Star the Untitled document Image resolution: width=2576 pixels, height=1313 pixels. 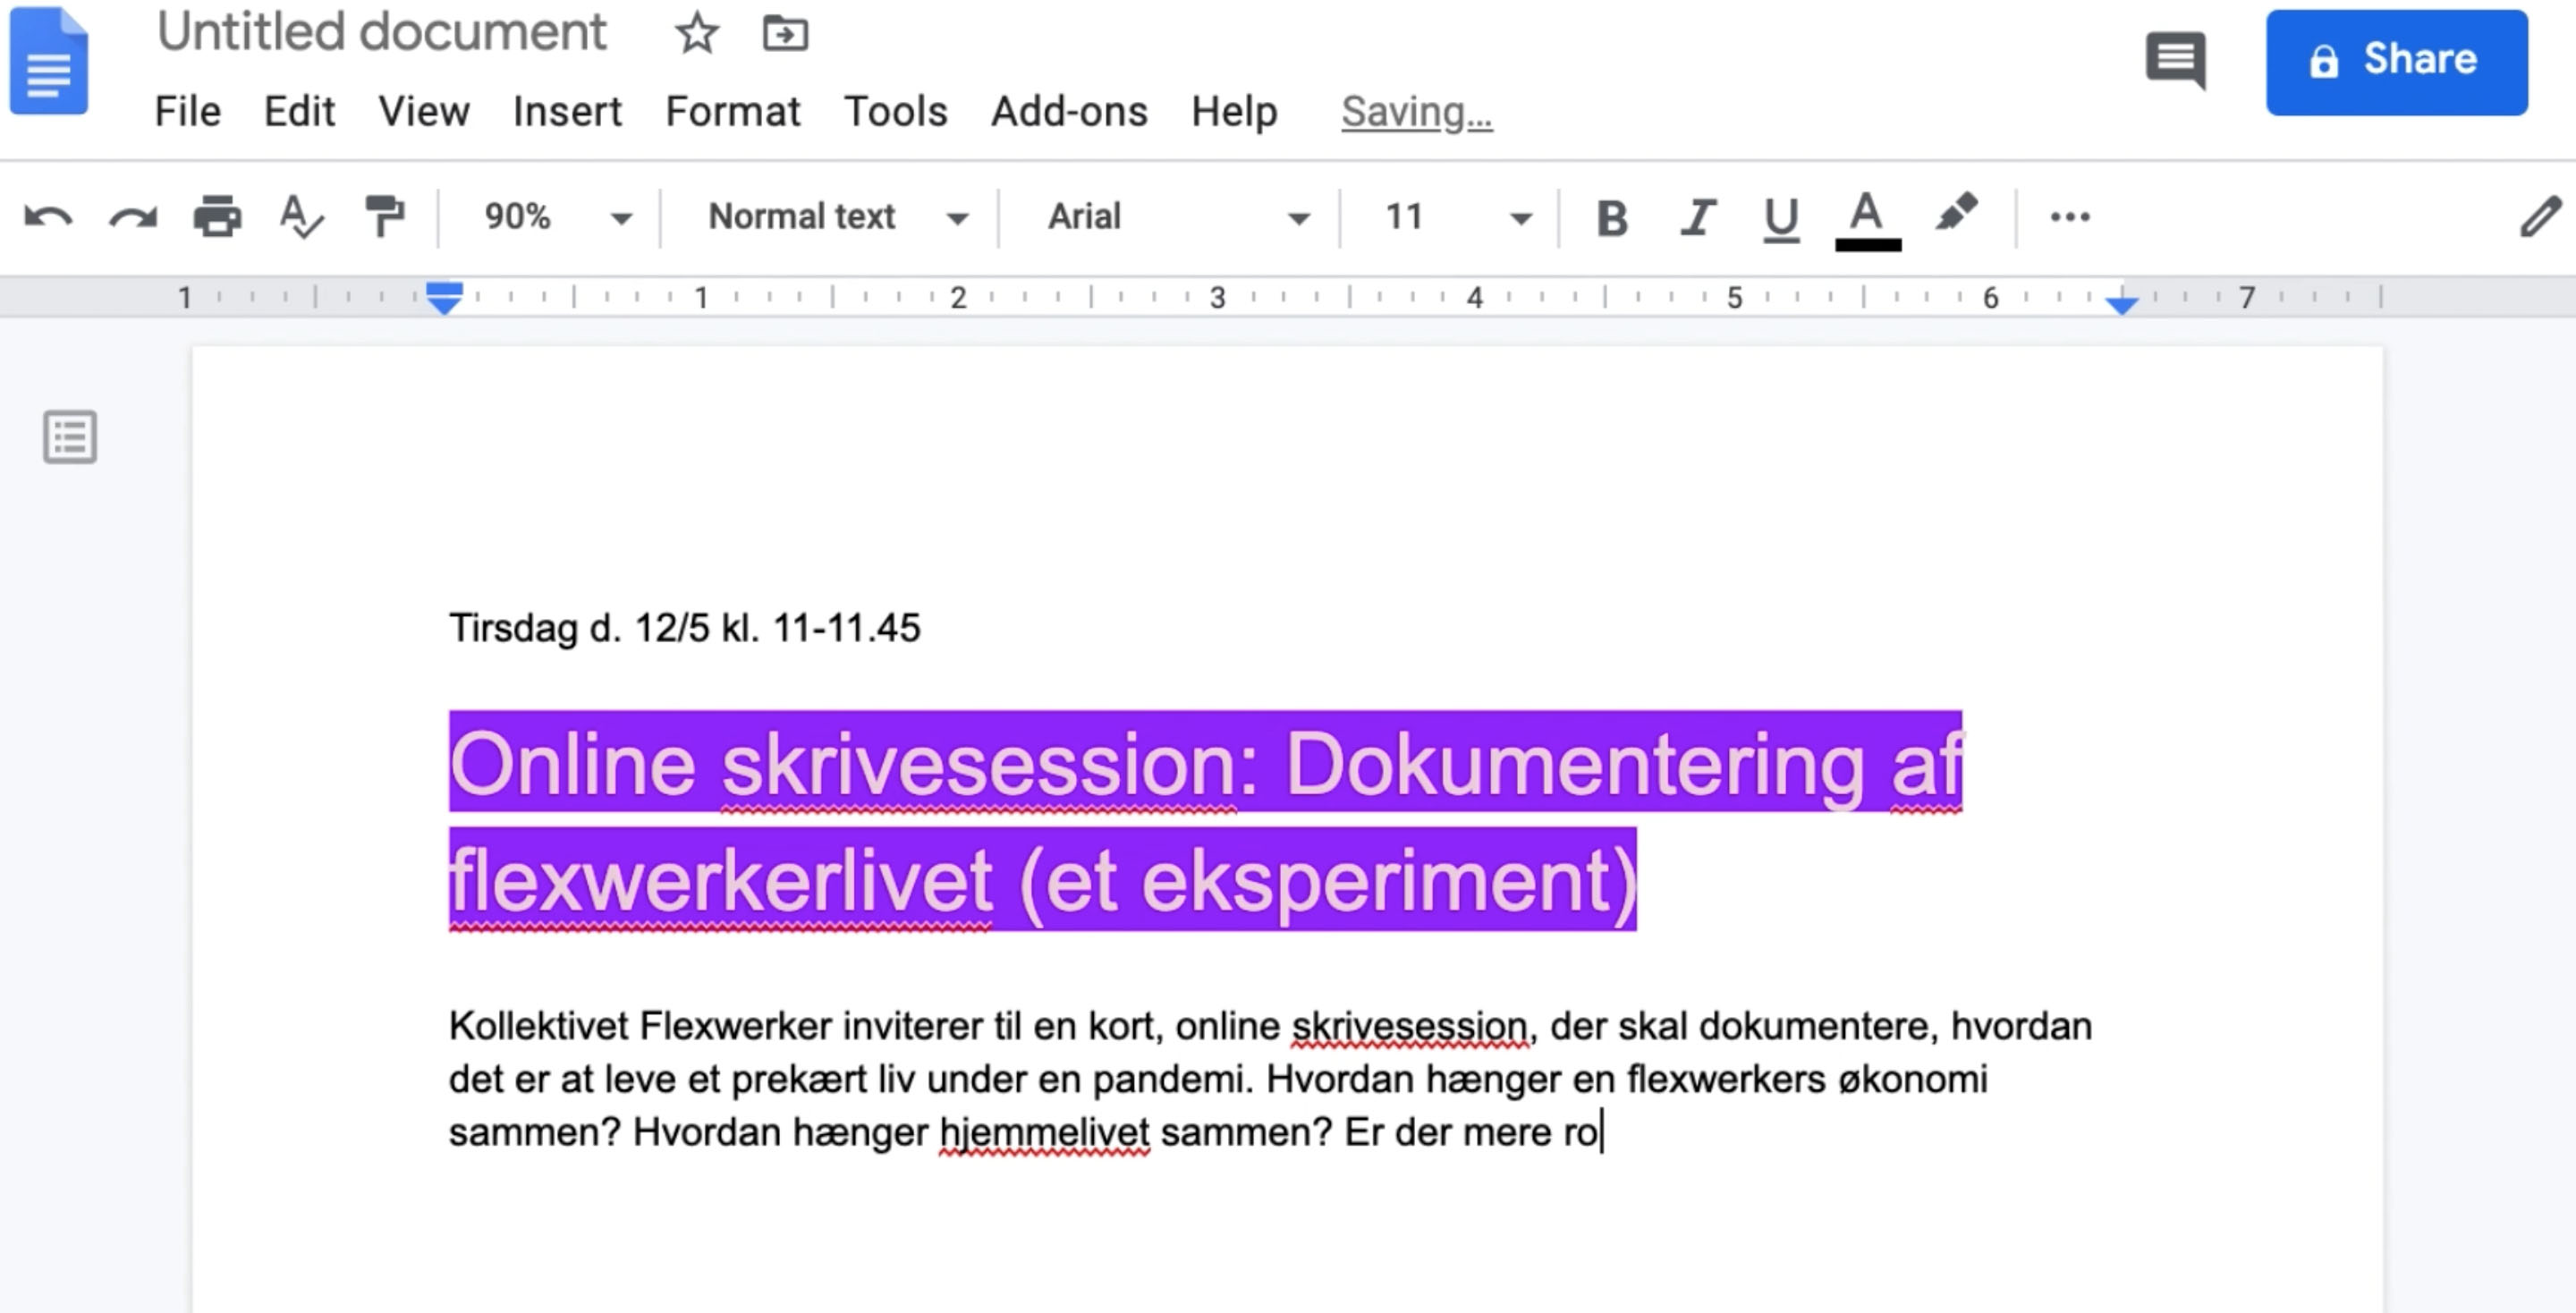pyautogui.click(x=696, y=33)
